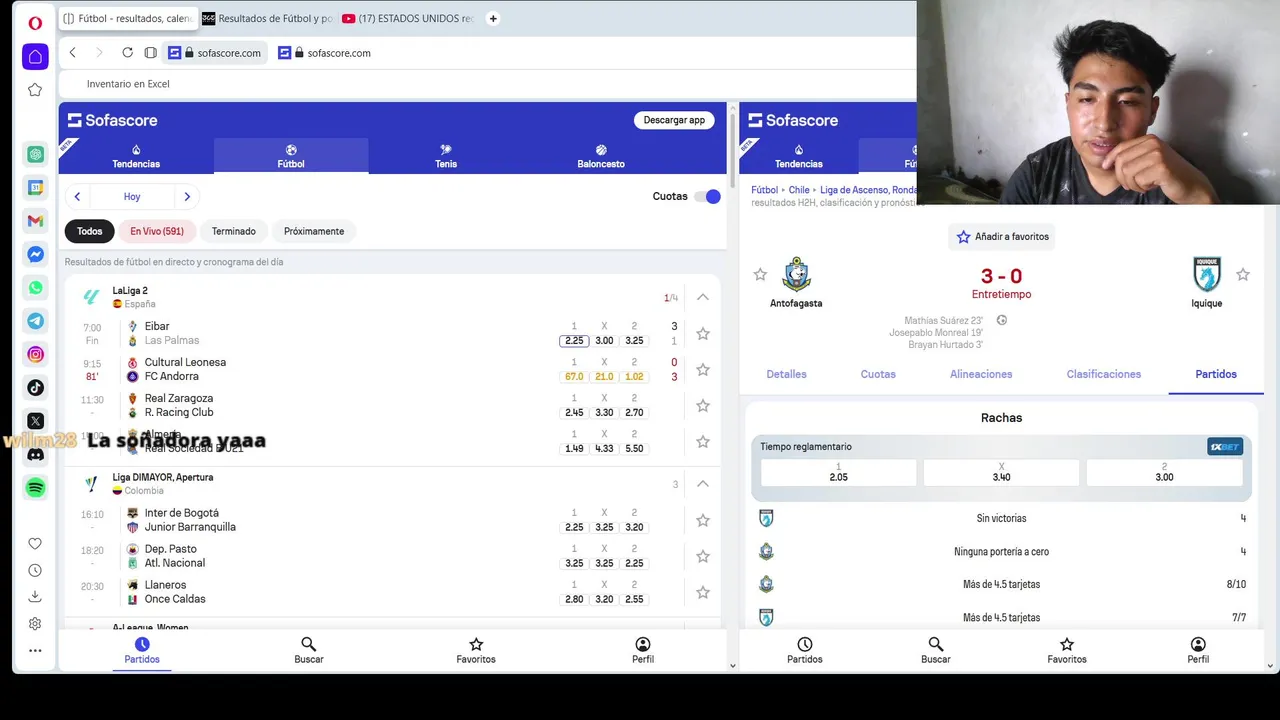Open TikTok from the sidebar

pos(35,388)
